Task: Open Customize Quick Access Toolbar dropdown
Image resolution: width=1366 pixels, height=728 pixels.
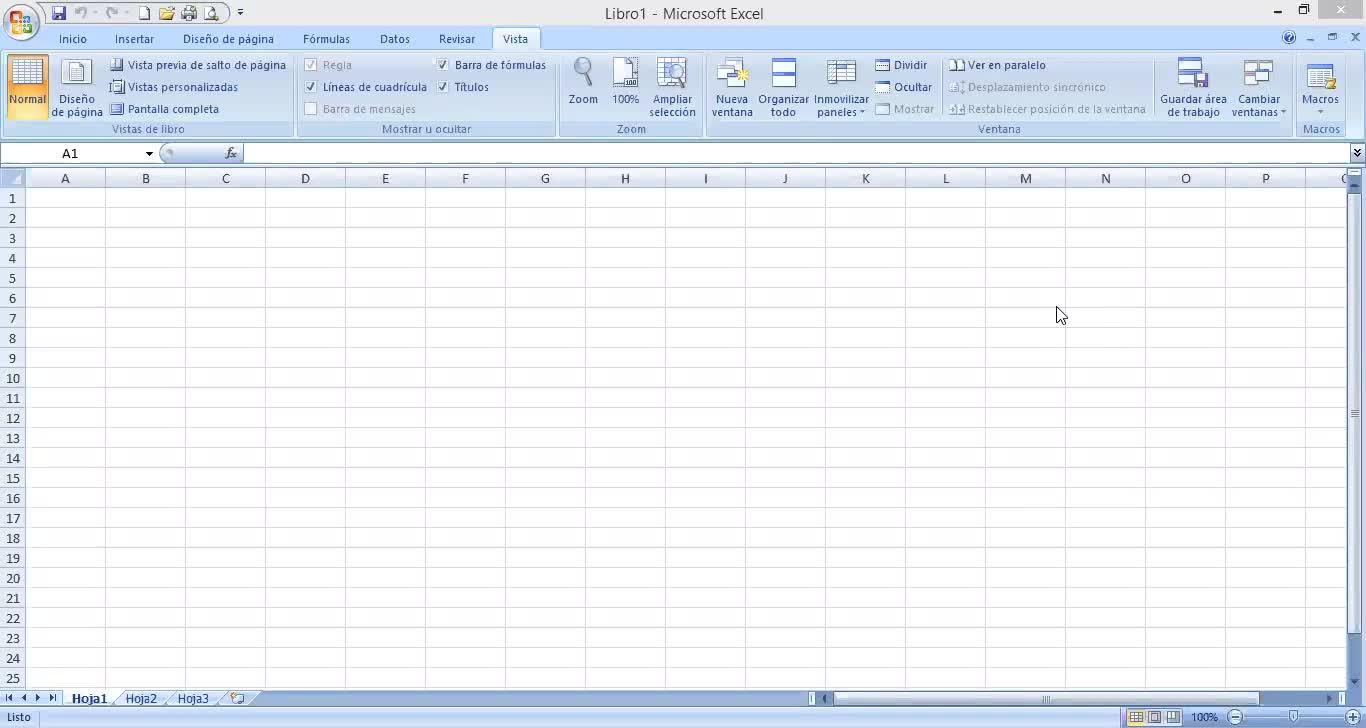Action: pyautogui.click(x=240, y=13)
